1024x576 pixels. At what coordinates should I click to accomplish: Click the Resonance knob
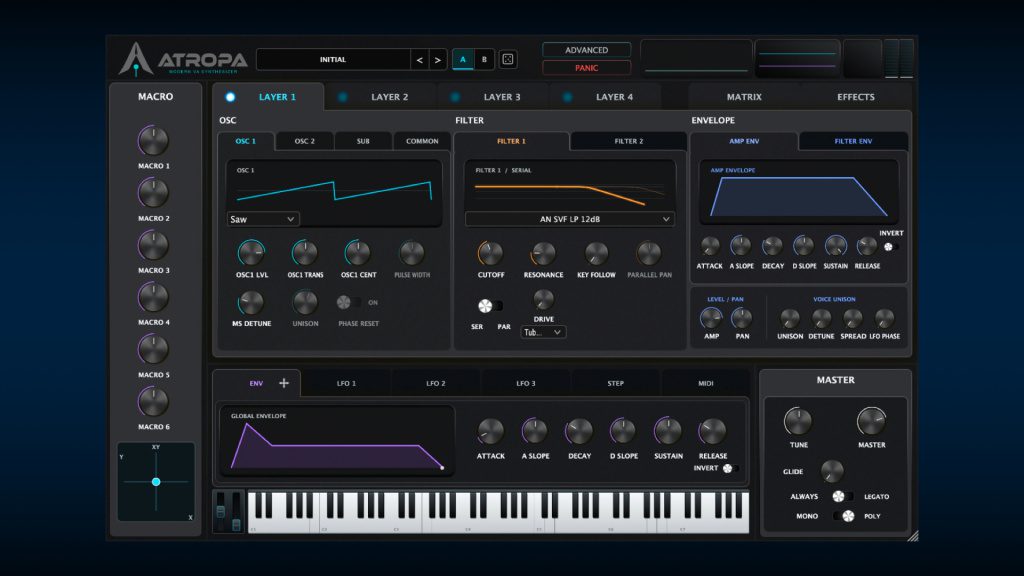(543, 253)
